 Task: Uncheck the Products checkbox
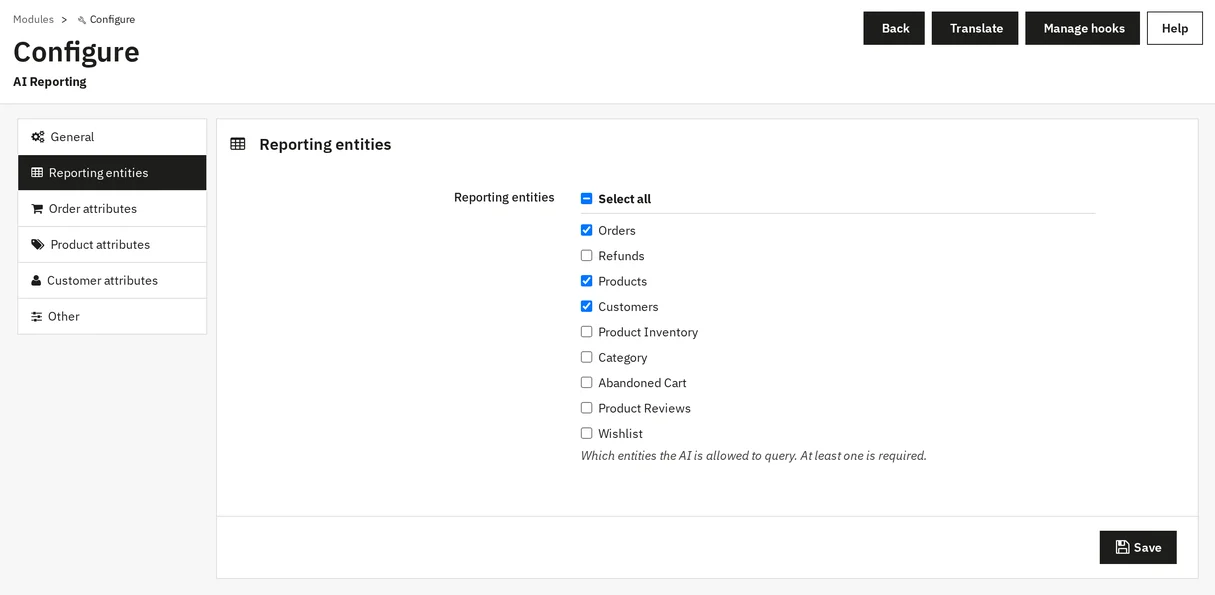(x=587, y=281)
